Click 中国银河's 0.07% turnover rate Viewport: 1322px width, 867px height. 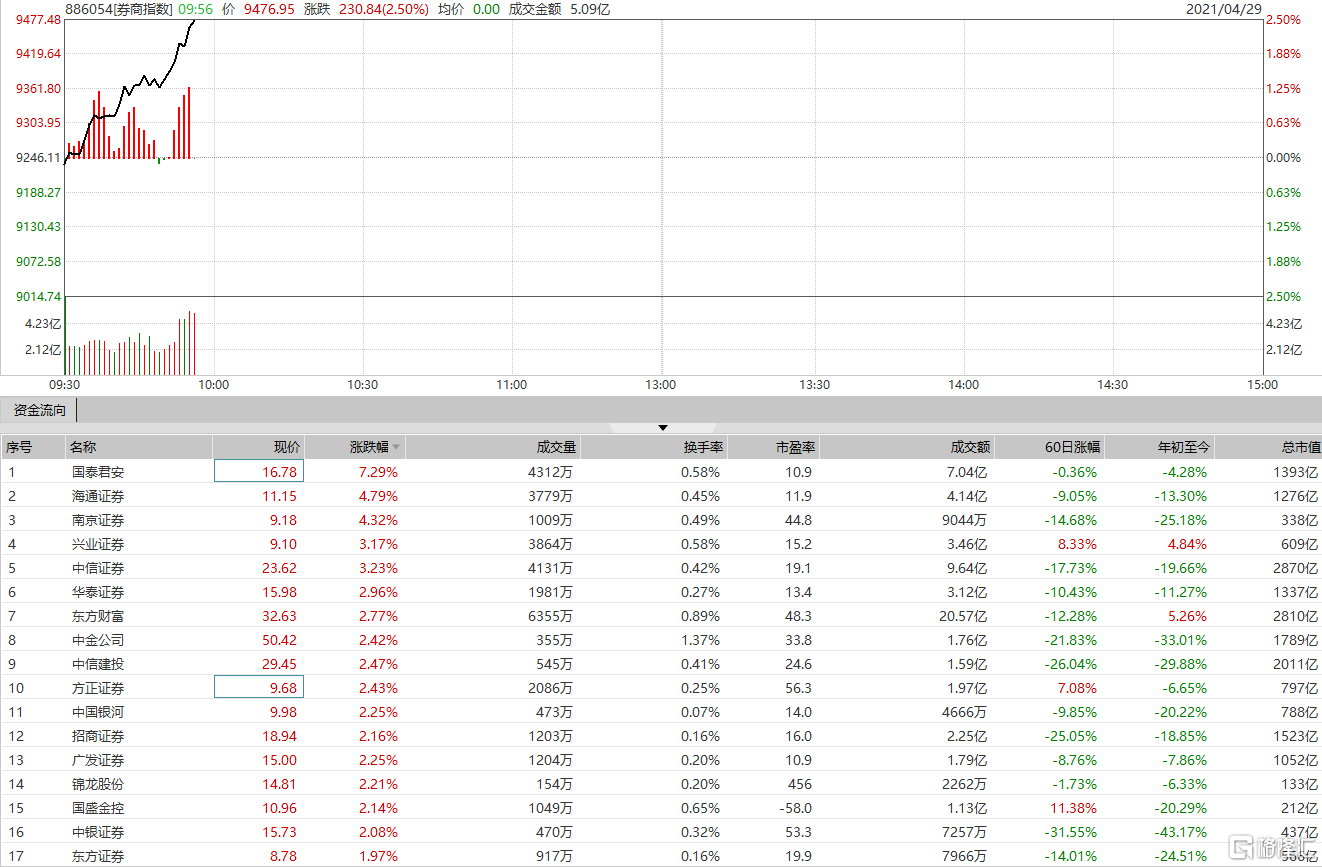(x=701, y=712)
